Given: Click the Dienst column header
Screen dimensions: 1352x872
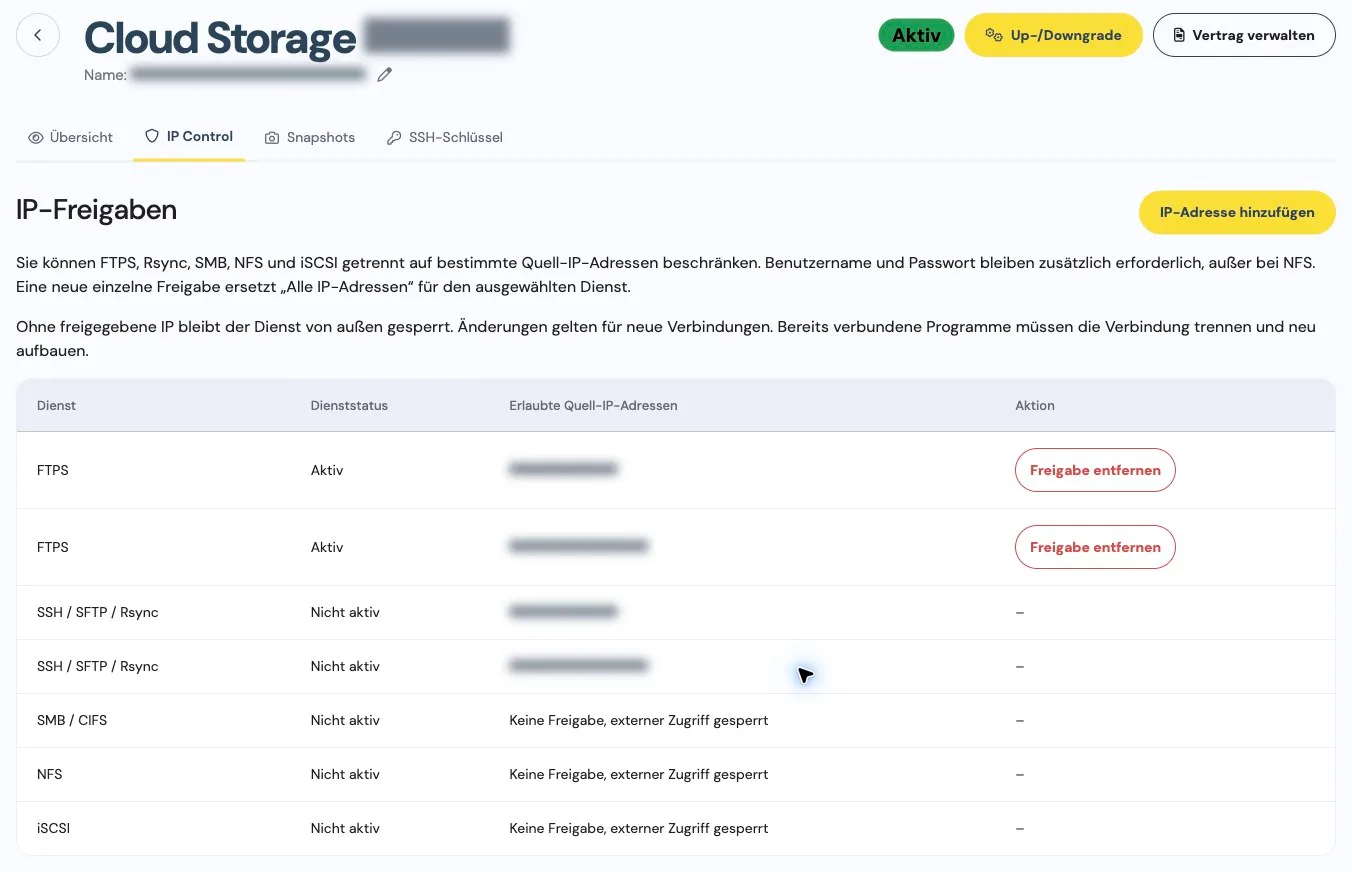Looking at the screenshot, I should point(56,405).
